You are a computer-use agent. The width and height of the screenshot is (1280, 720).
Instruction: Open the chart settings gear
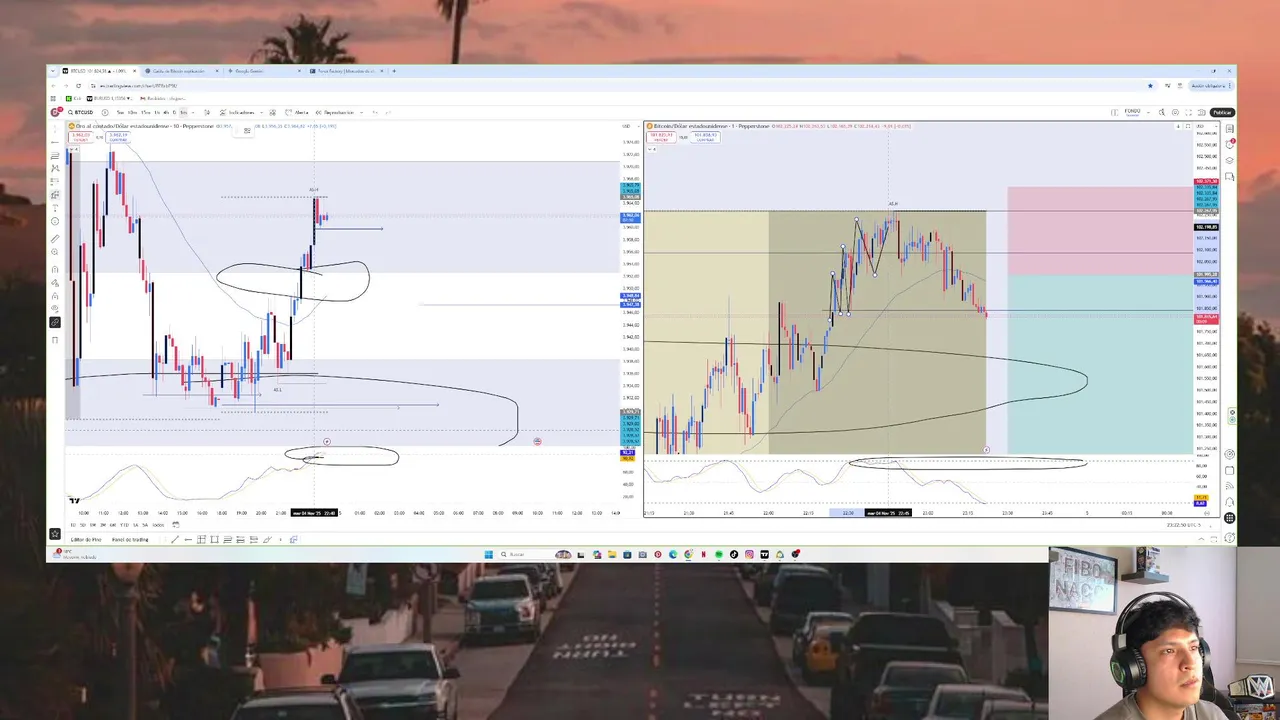point(1175,112)
